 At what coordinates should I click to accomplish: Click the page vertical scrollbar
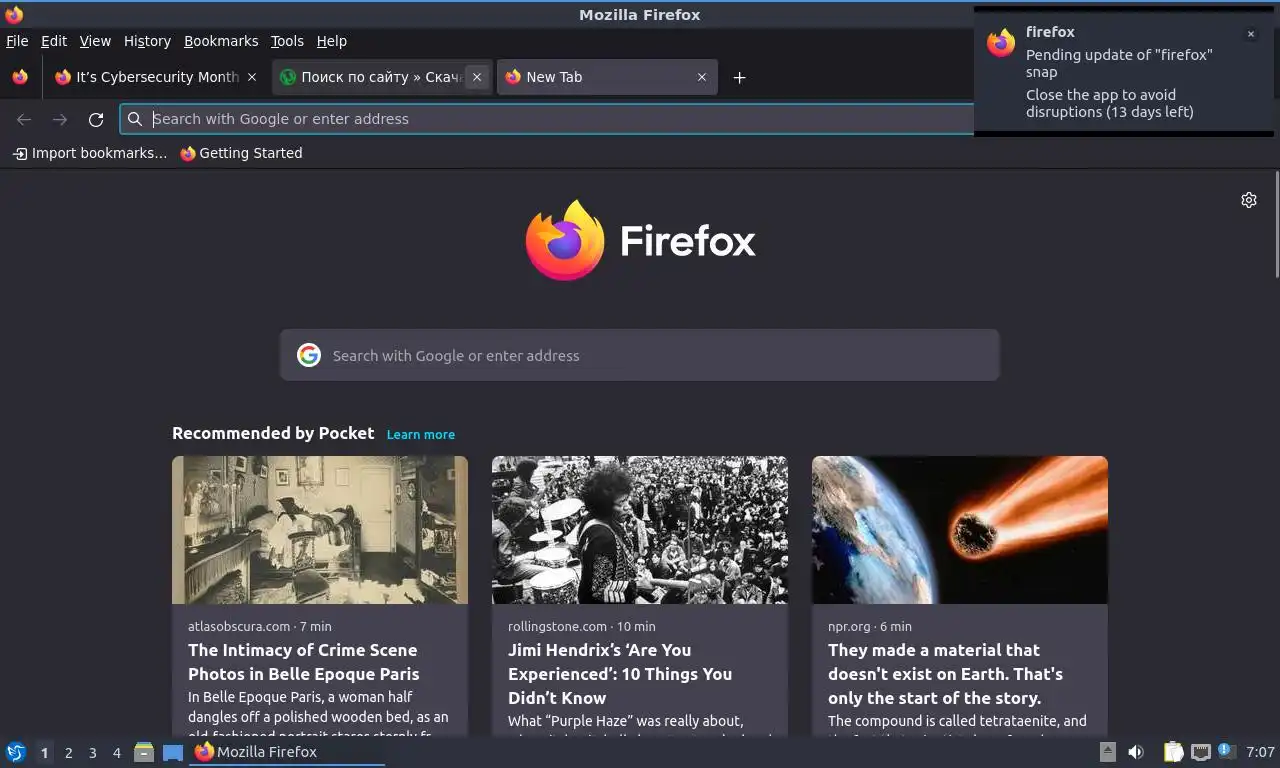[x=1276, y=225]
